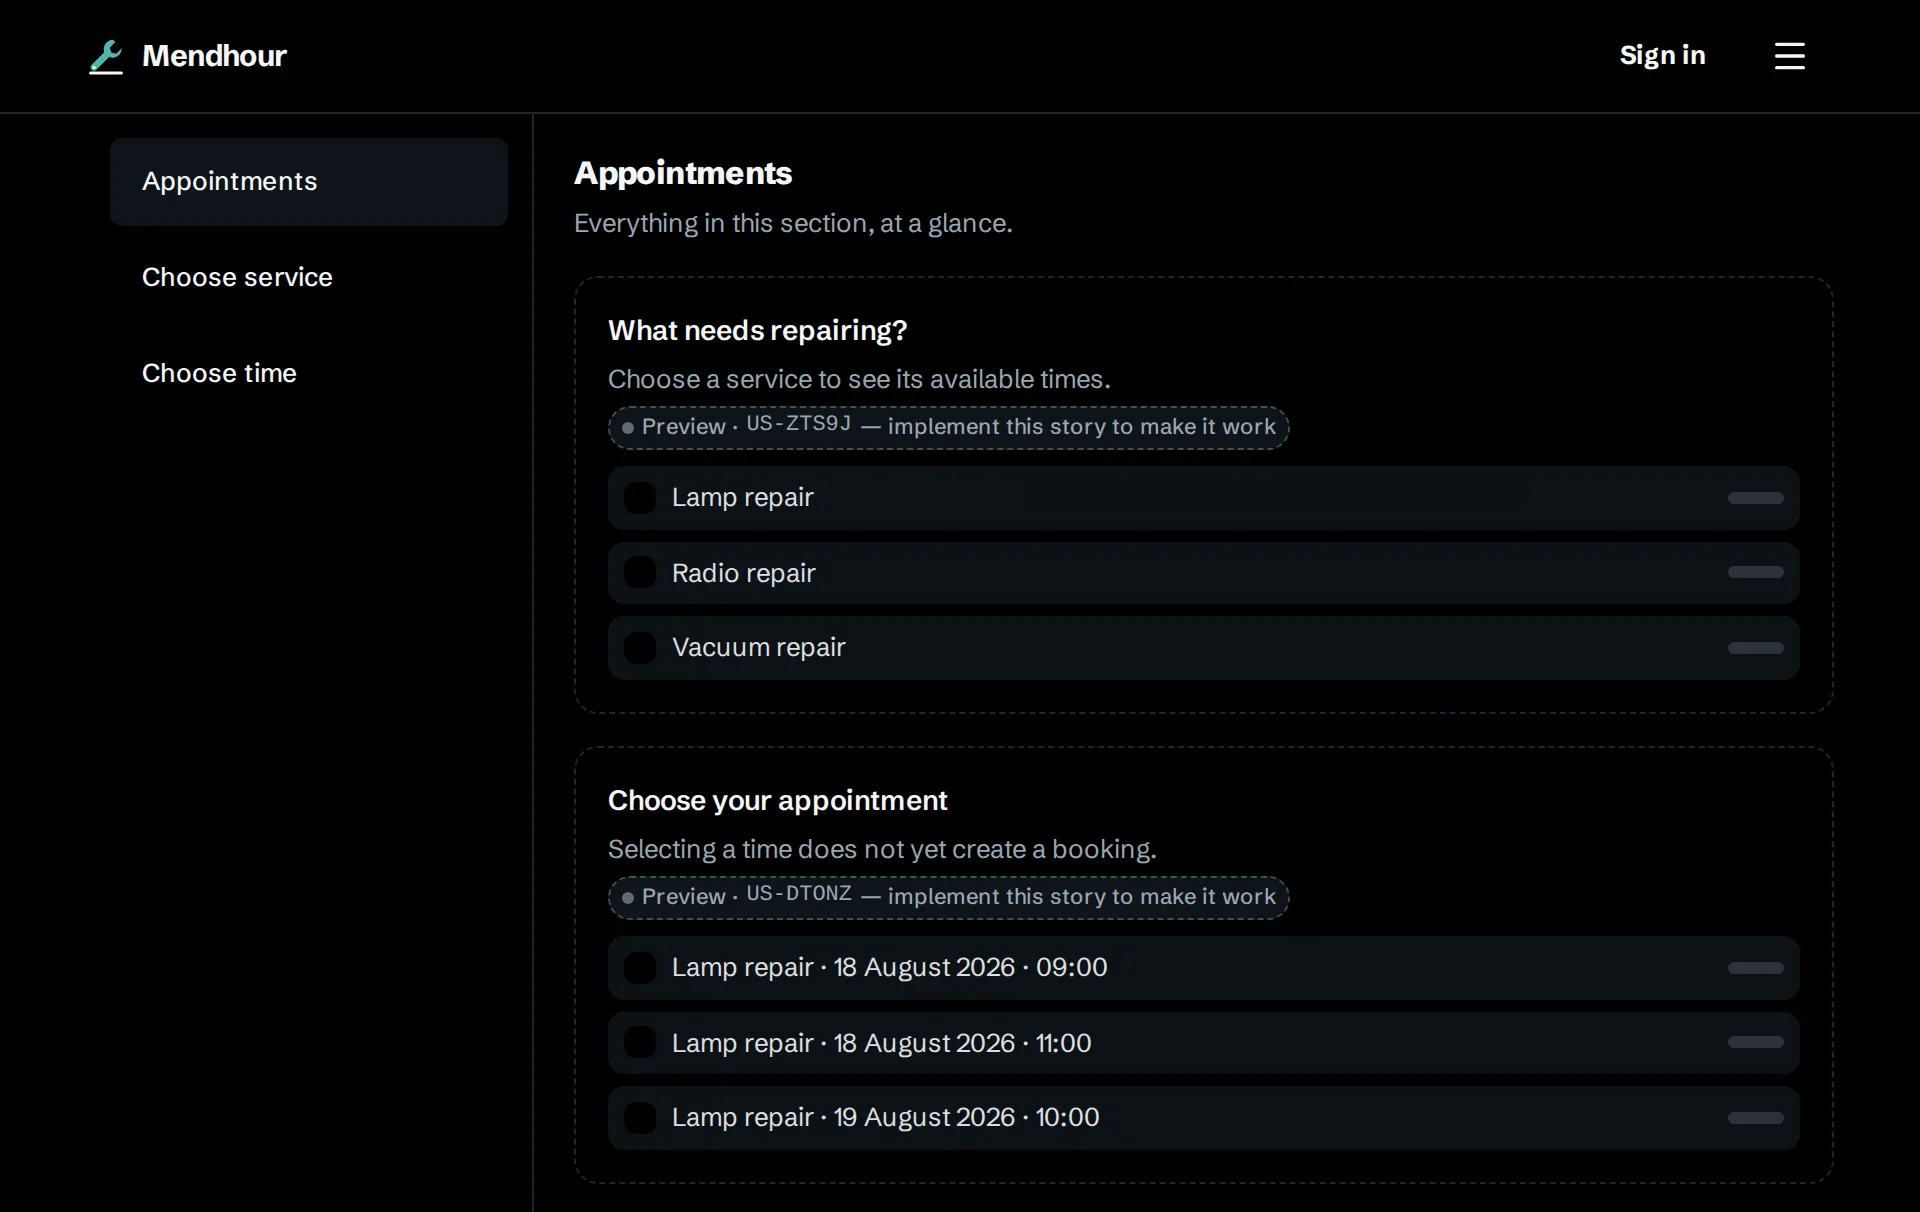This screenshot has width=1920, height=1212.
Task: Click the Lamp repair 19 August 2026 10:00 text
Action: click(x=886, y=1118)
